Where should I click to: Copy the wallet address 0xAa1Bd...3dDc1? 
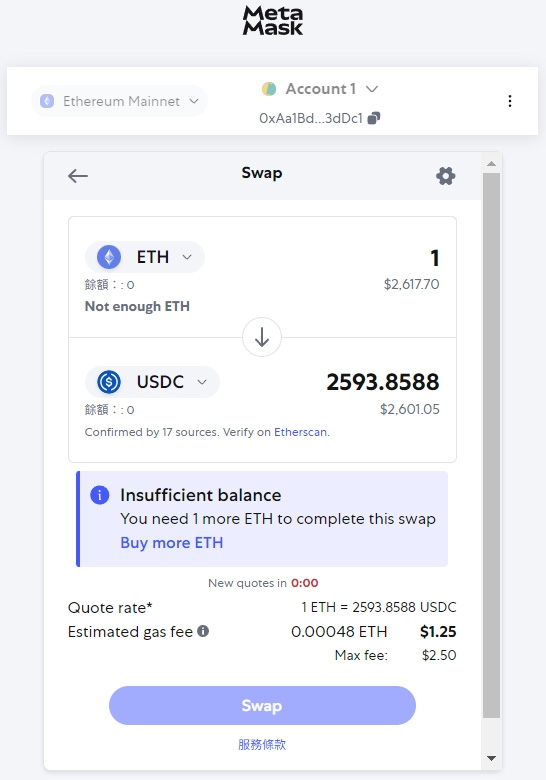(373, 118)
